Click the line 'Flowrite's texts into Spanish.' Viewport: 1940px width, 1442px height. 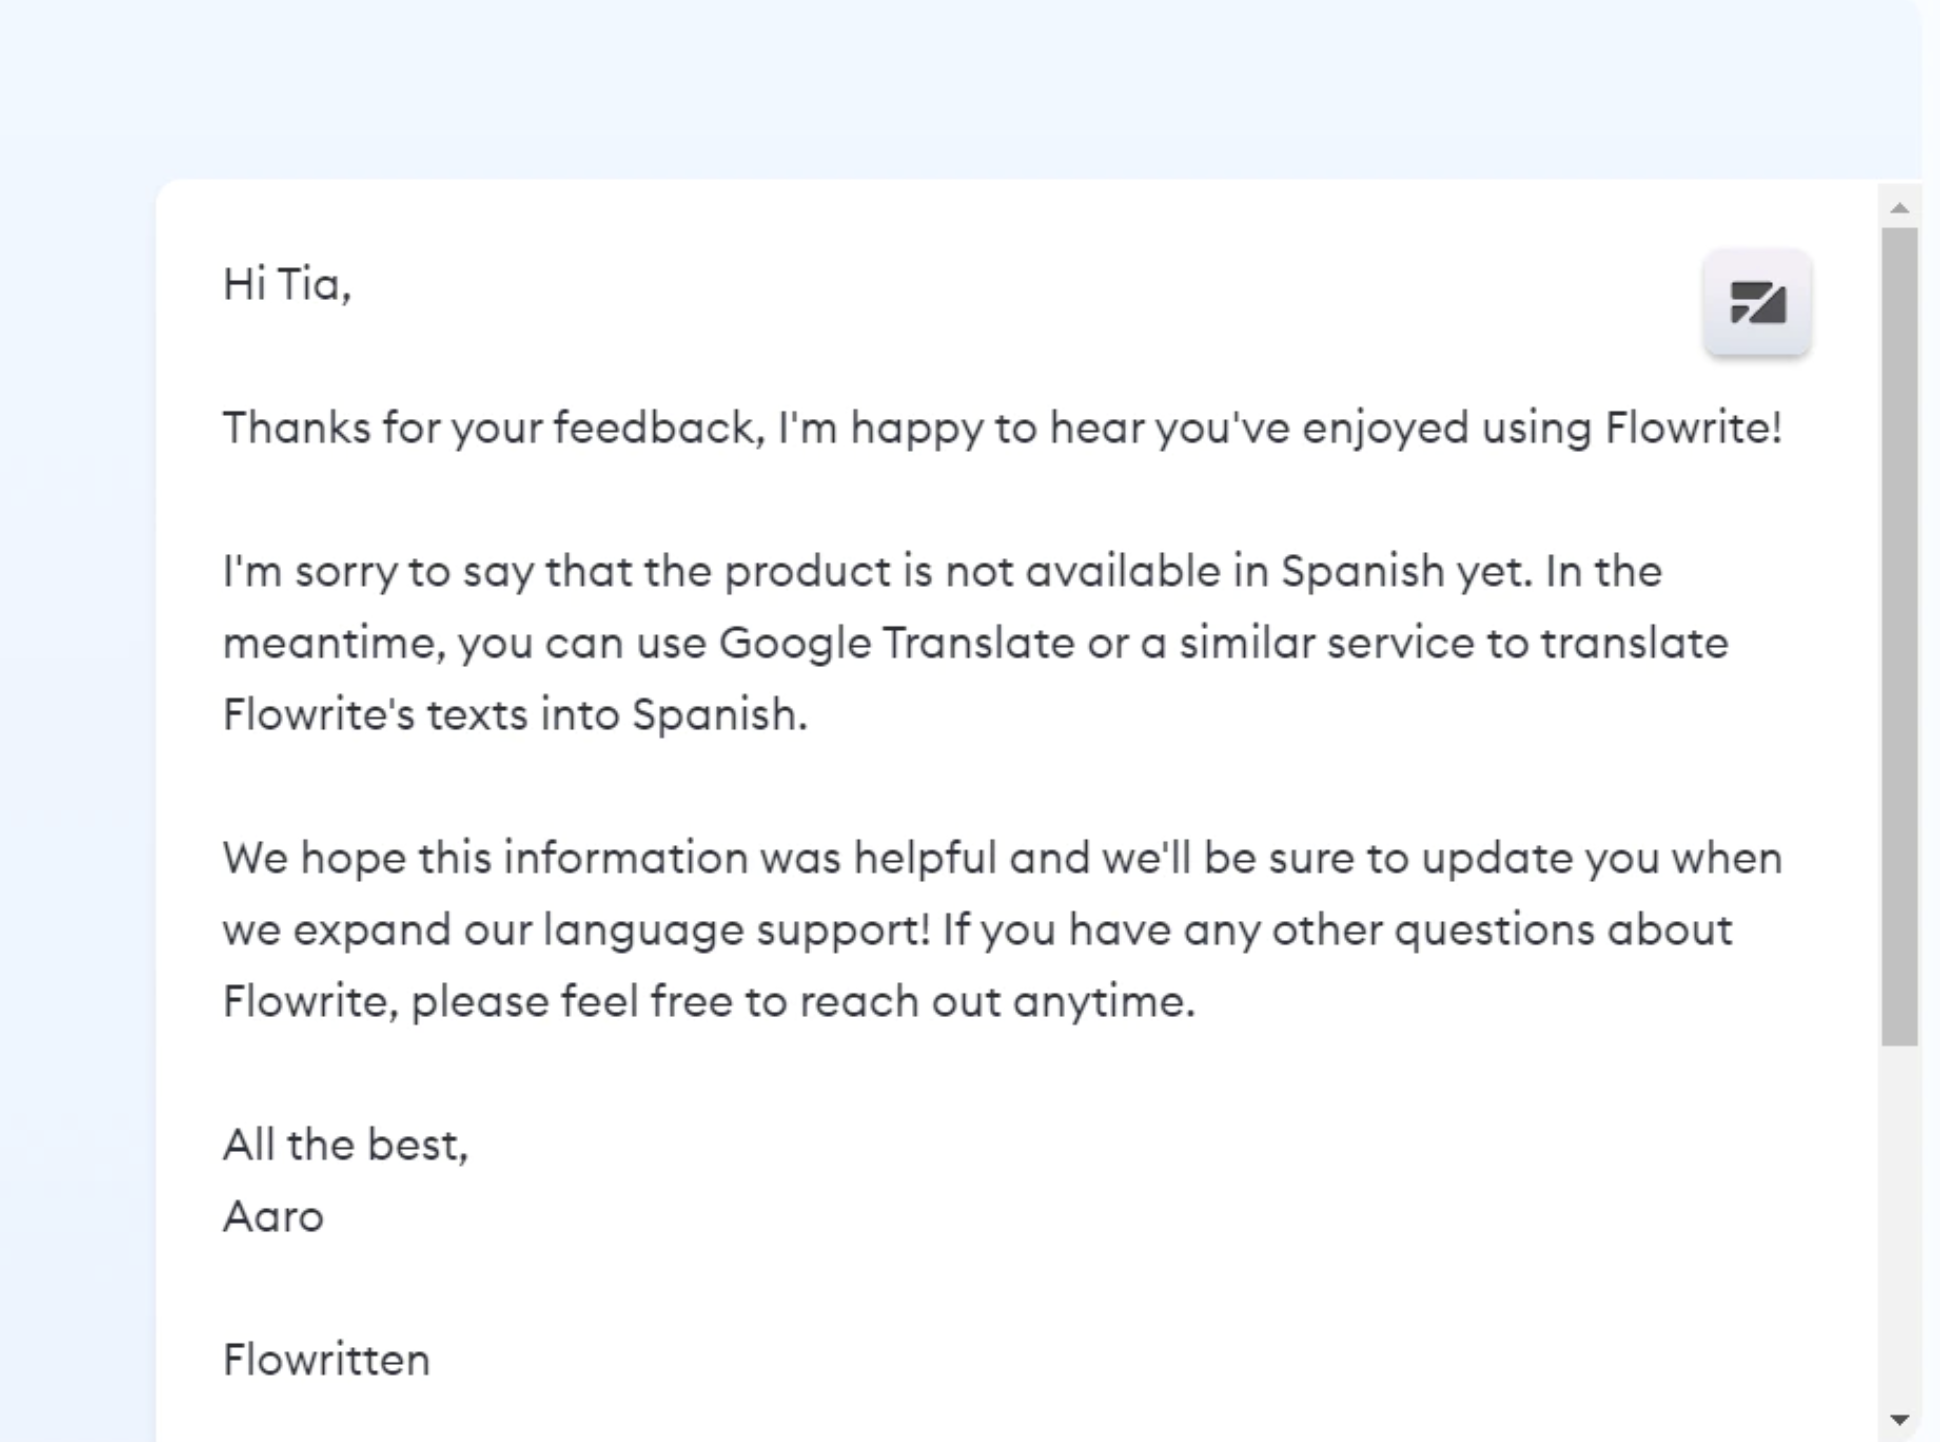pos(515,715)
